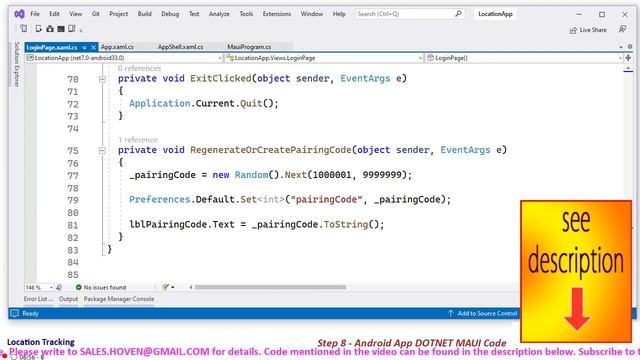Open the Test menu
This screenshot has height=360, width=640.
click(194, 14)
